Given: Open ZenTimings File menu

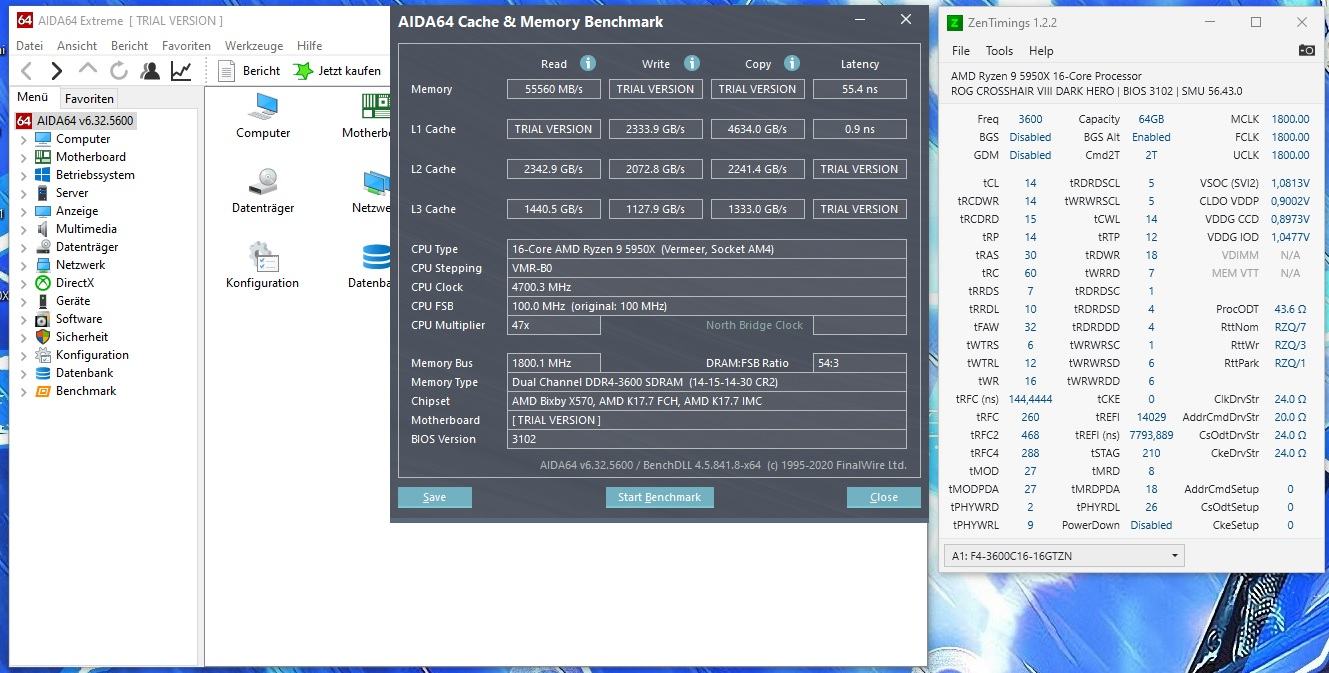Looking at the screenshot, I should (x=961, y=51).
